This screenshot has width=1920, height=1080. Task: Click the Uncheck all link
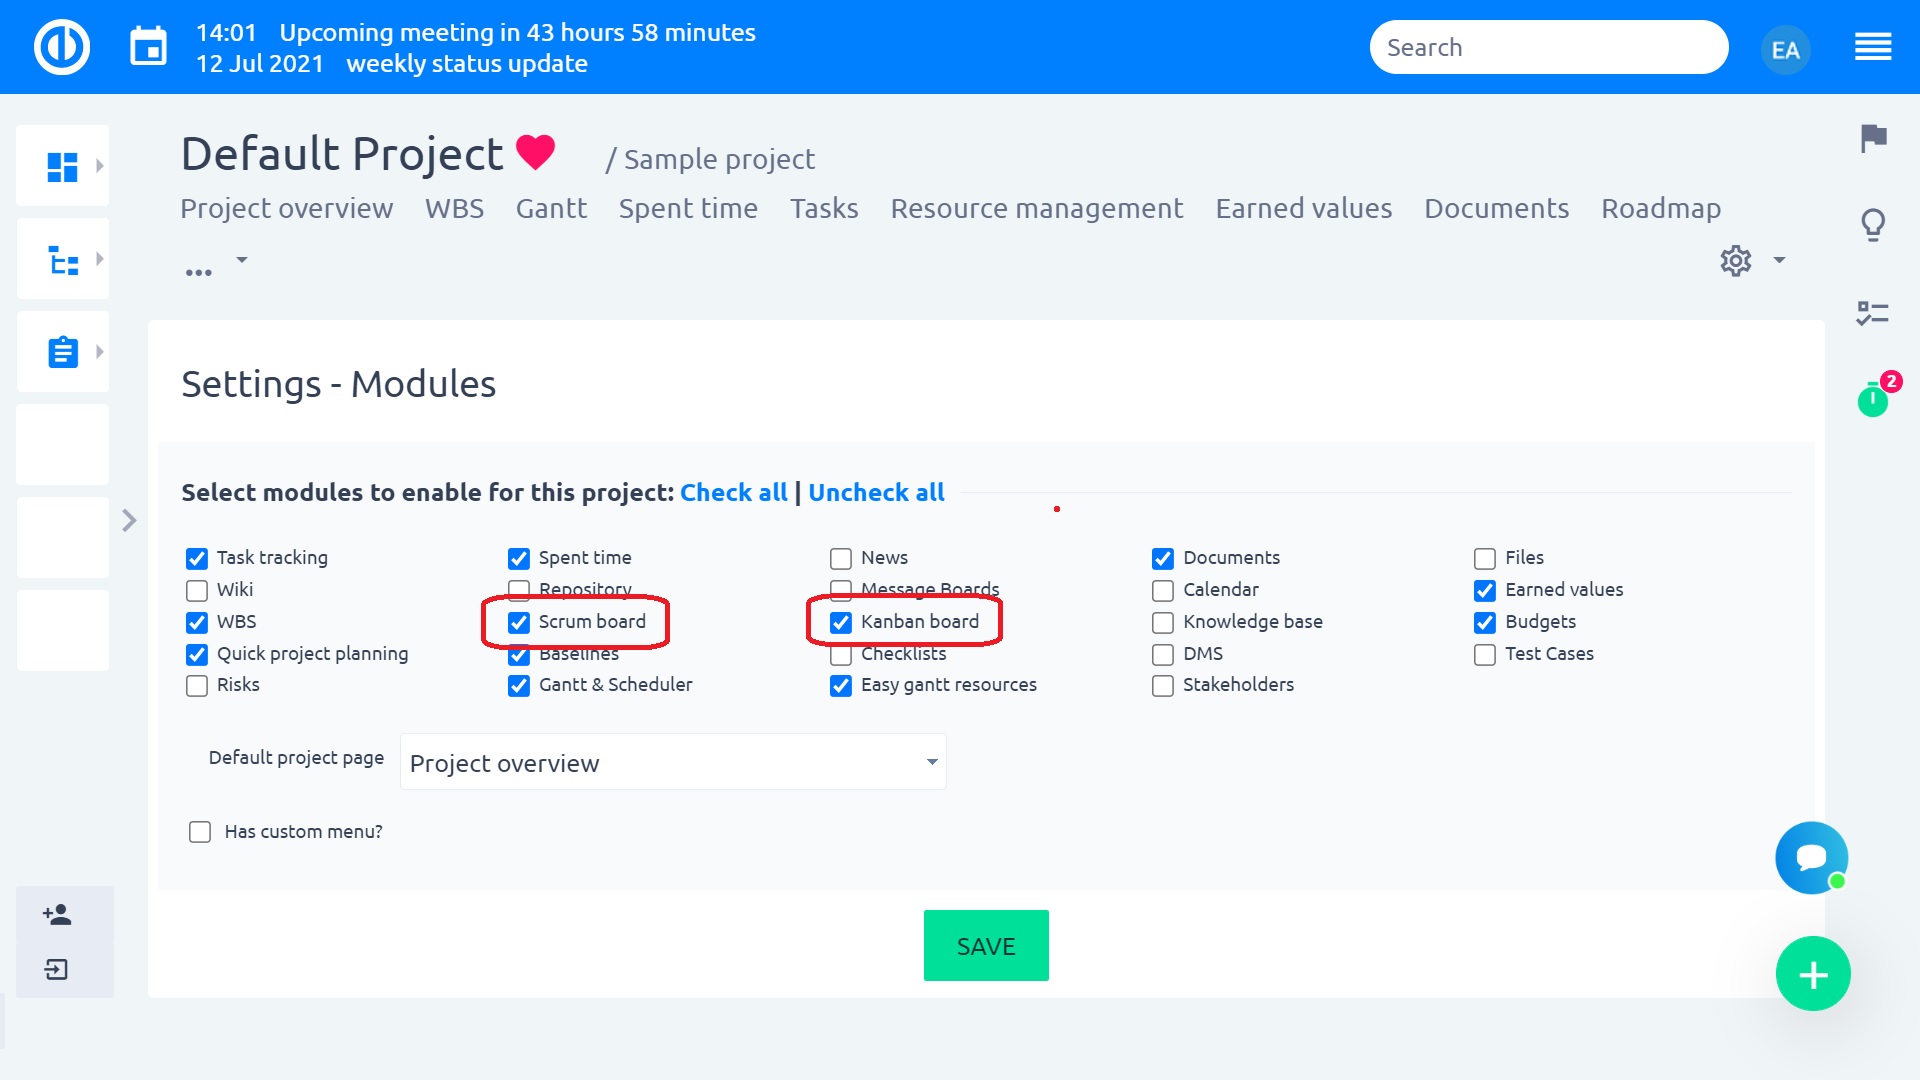coord(876,492)
